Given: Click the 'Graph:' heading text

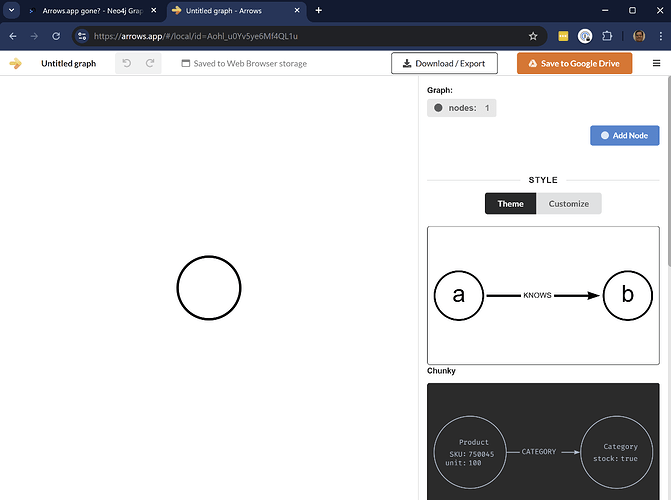Looking at the screenshot, I should click(439, 90).
